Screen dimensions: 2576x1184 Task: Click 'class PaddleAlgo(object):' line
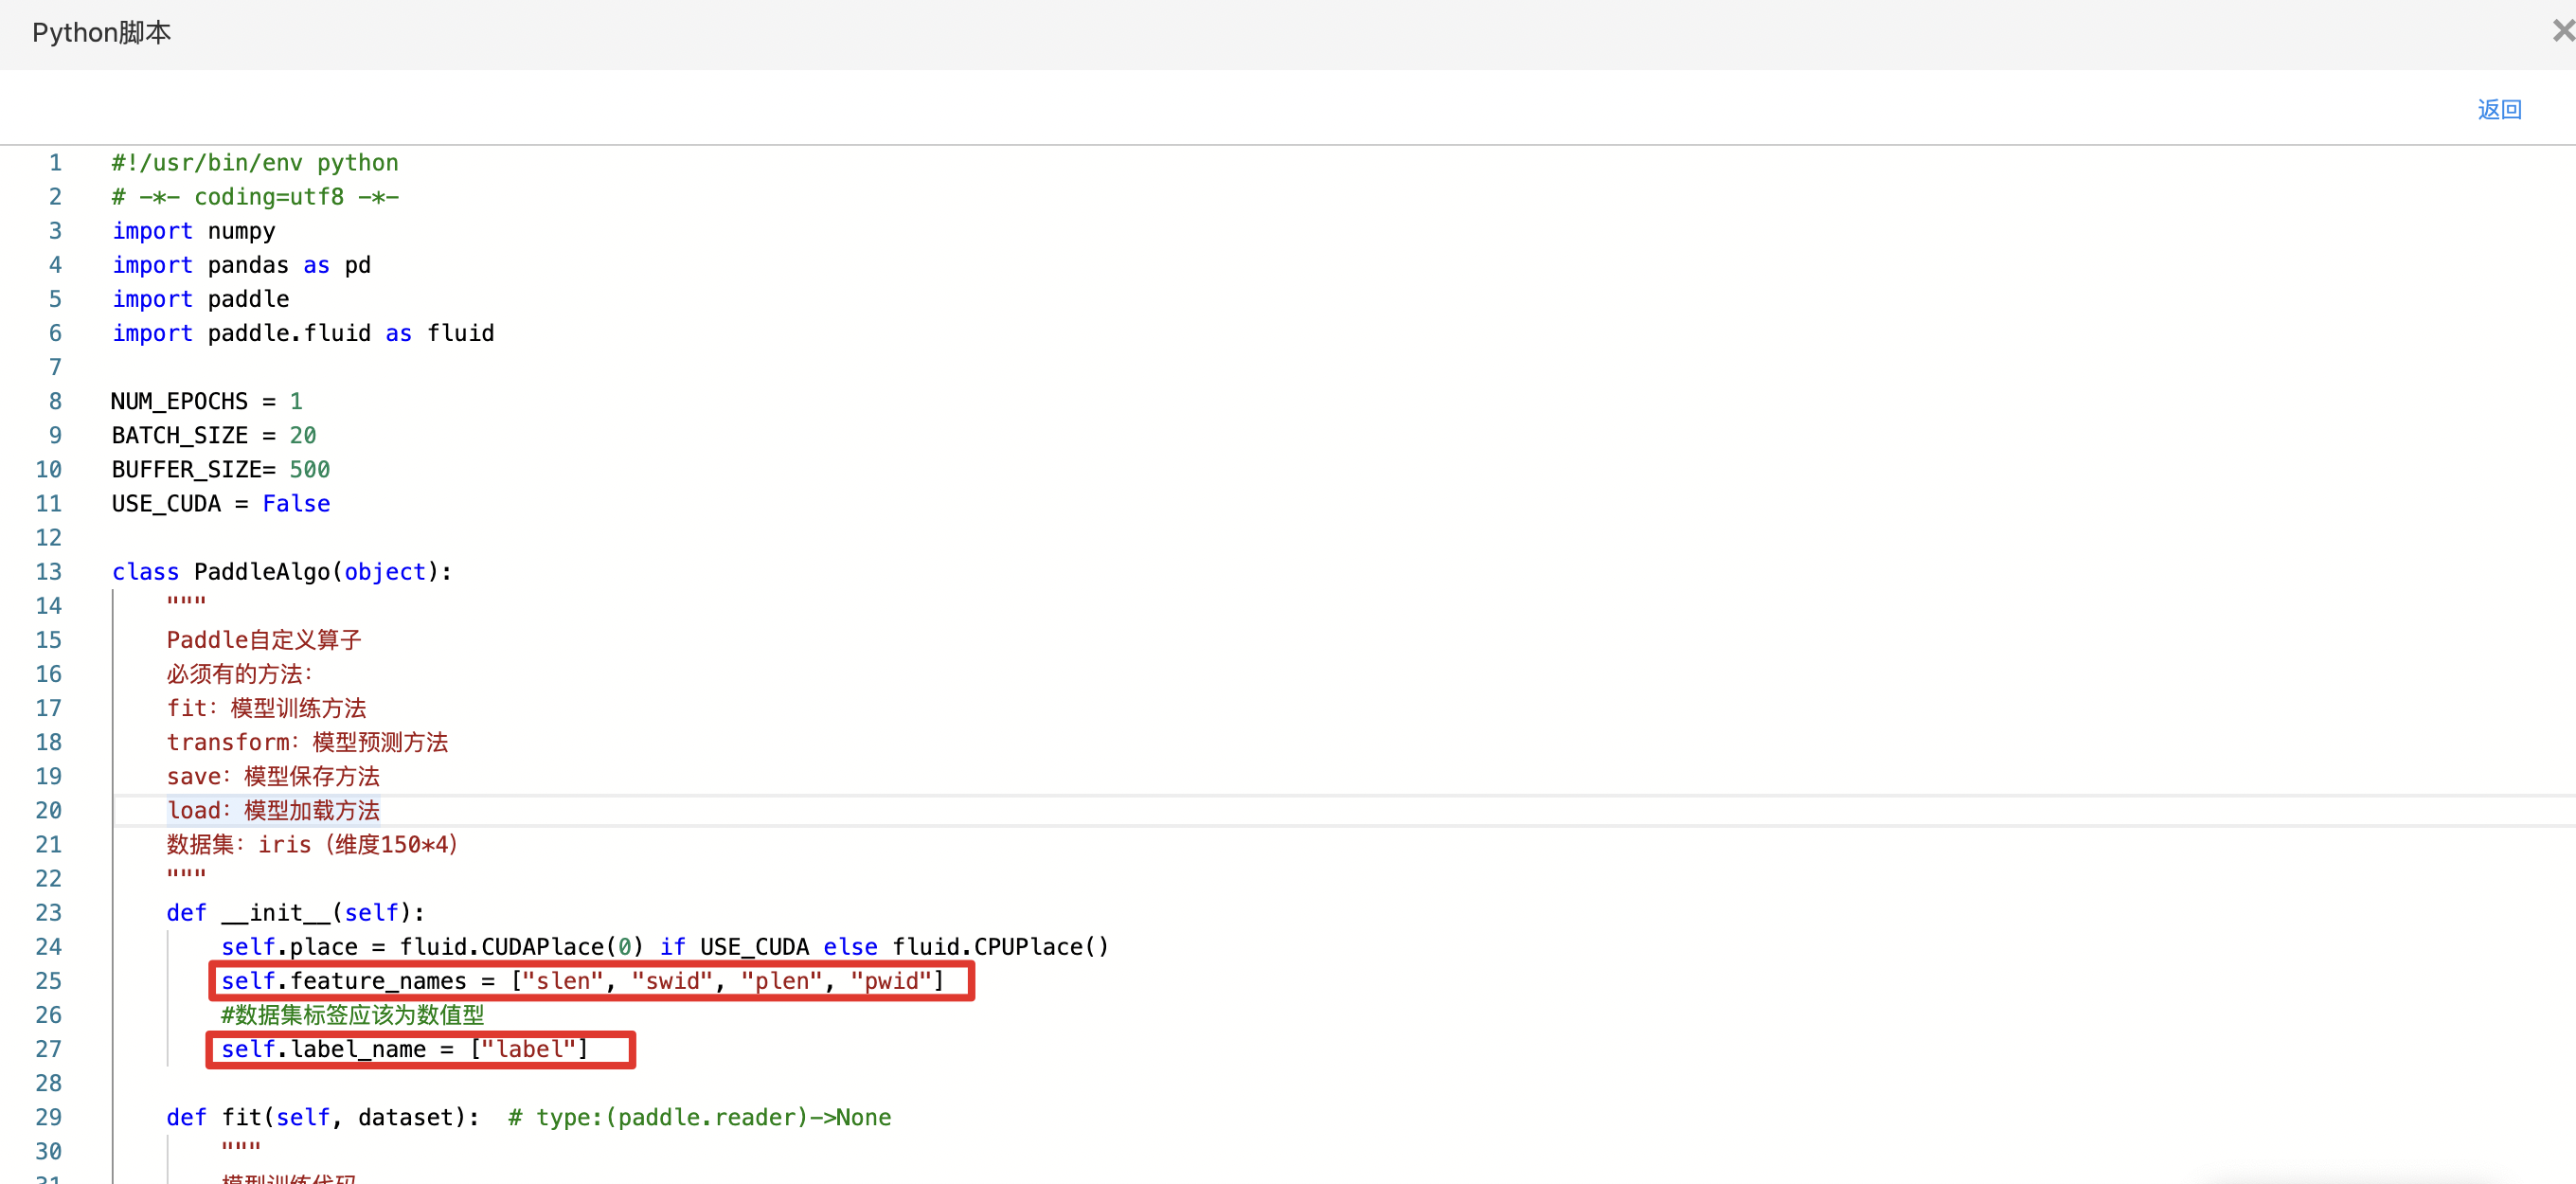click(x=282, y=571)
